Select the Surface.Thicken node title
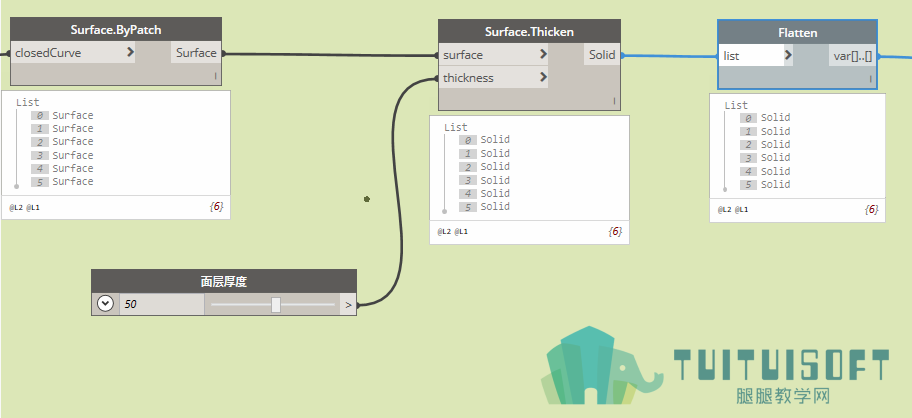The width and height of the screenshot is (912, 418). point(529,31)
